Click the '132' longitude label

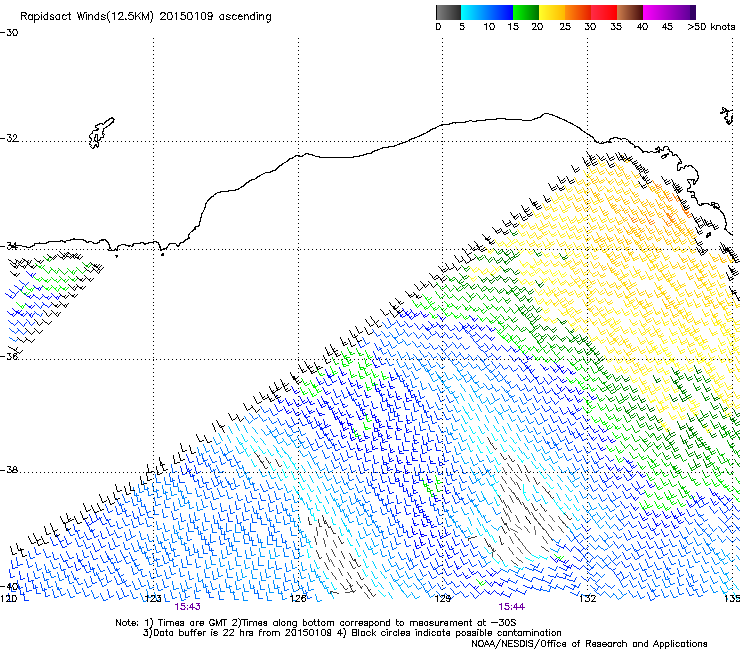[x=587, y=599]
